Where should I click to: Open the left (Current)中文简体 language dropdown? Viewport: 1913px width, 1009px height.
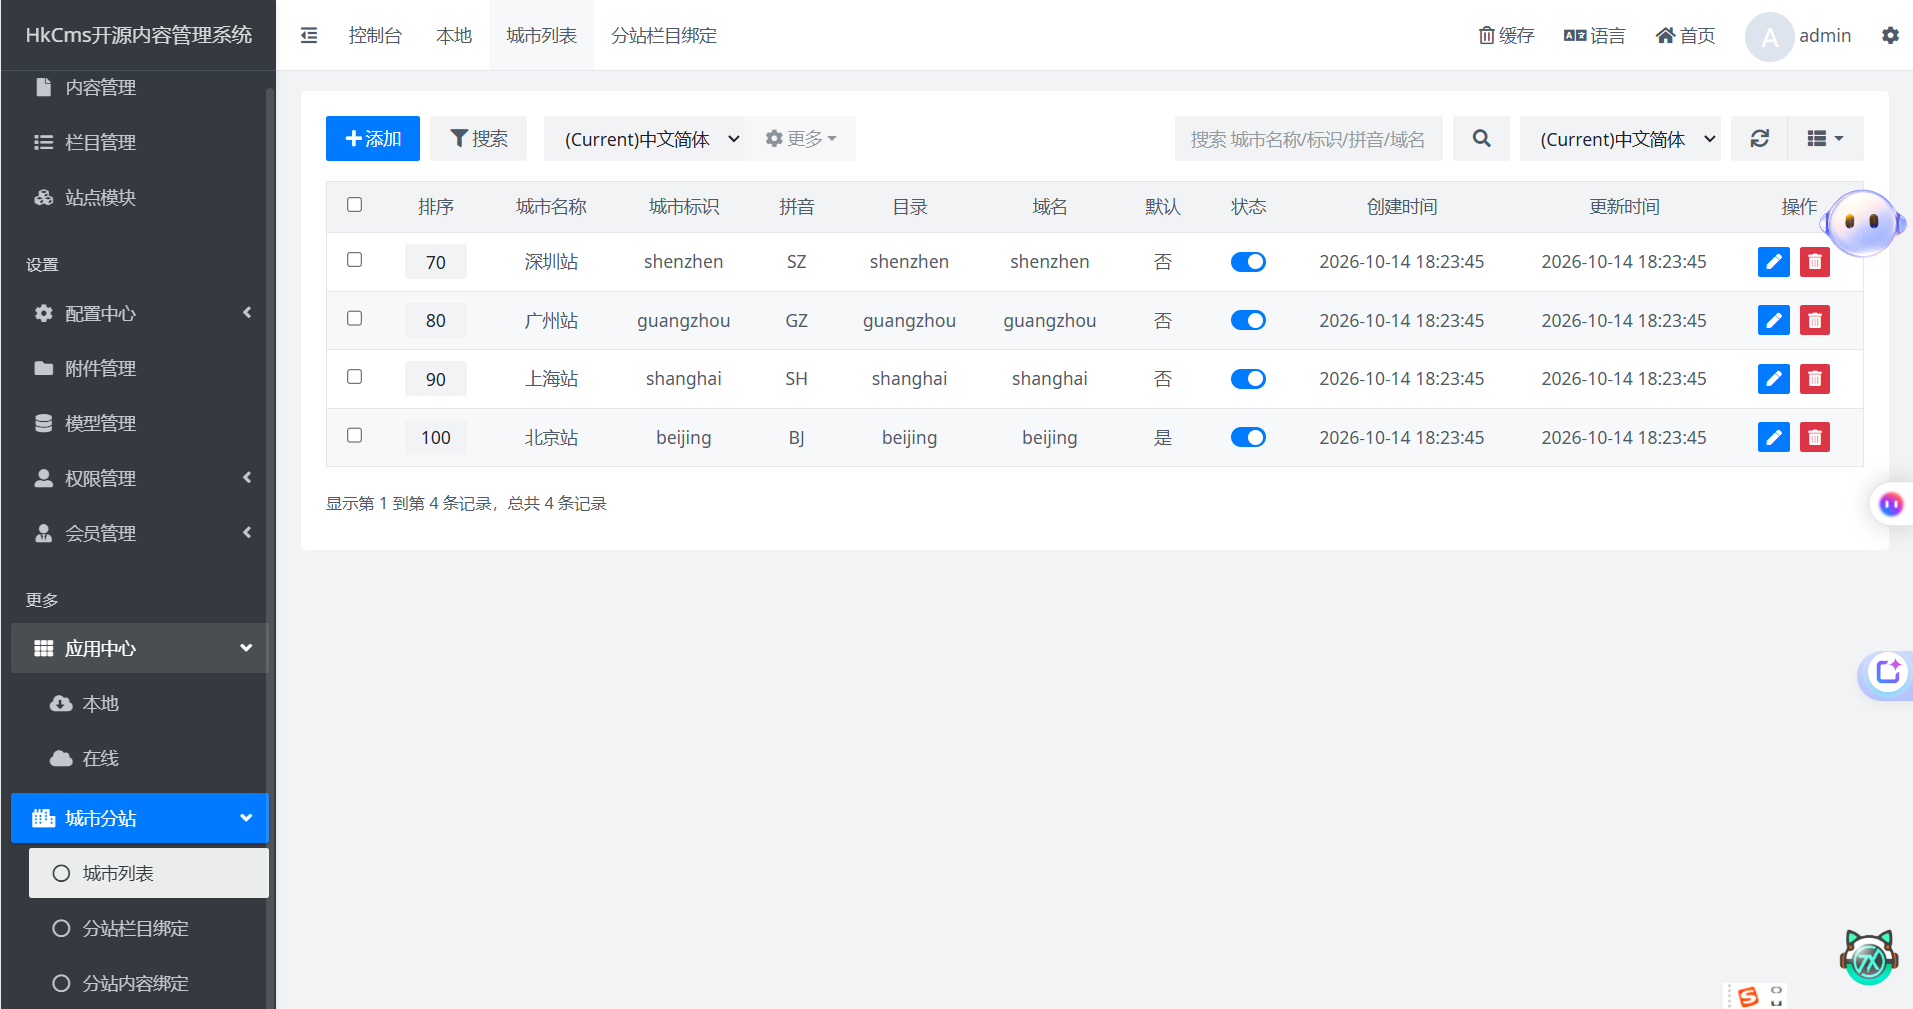(x=651, y=139)
